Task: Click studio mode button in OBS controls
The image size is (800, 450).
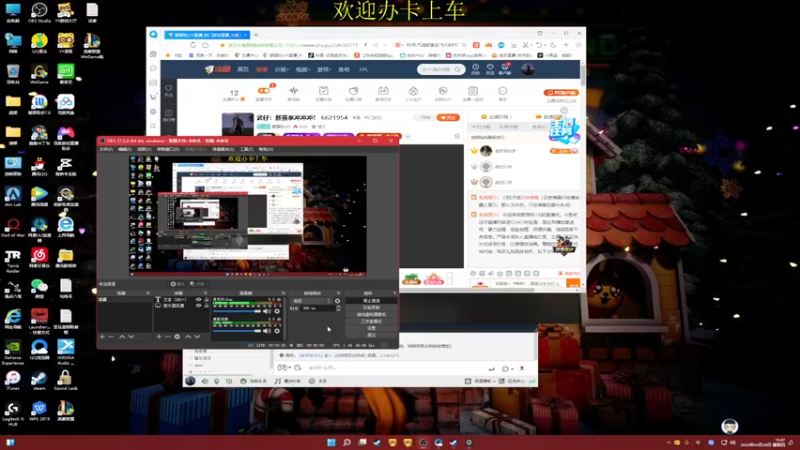Action: point(371,321)
